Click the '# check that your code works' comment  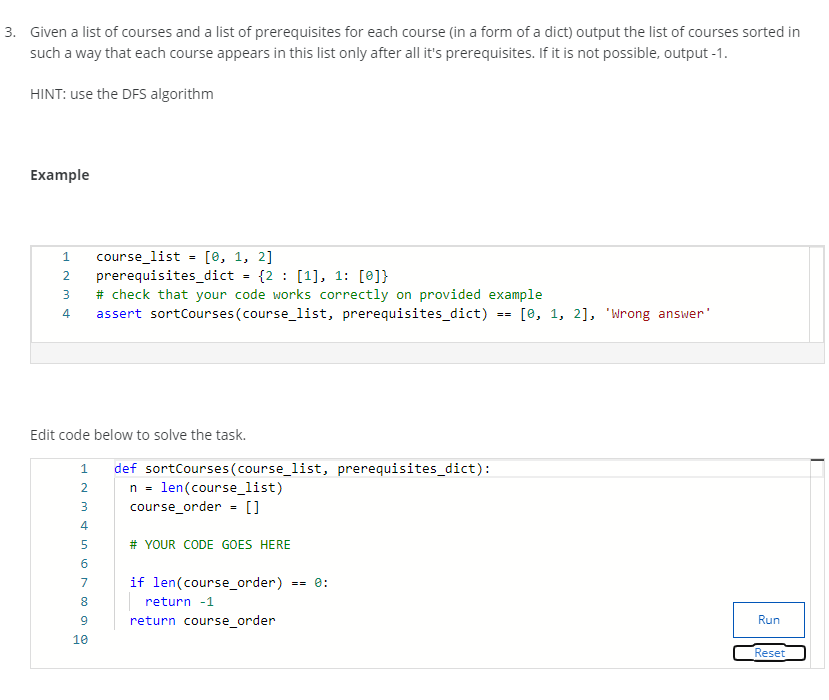(319, 294)
